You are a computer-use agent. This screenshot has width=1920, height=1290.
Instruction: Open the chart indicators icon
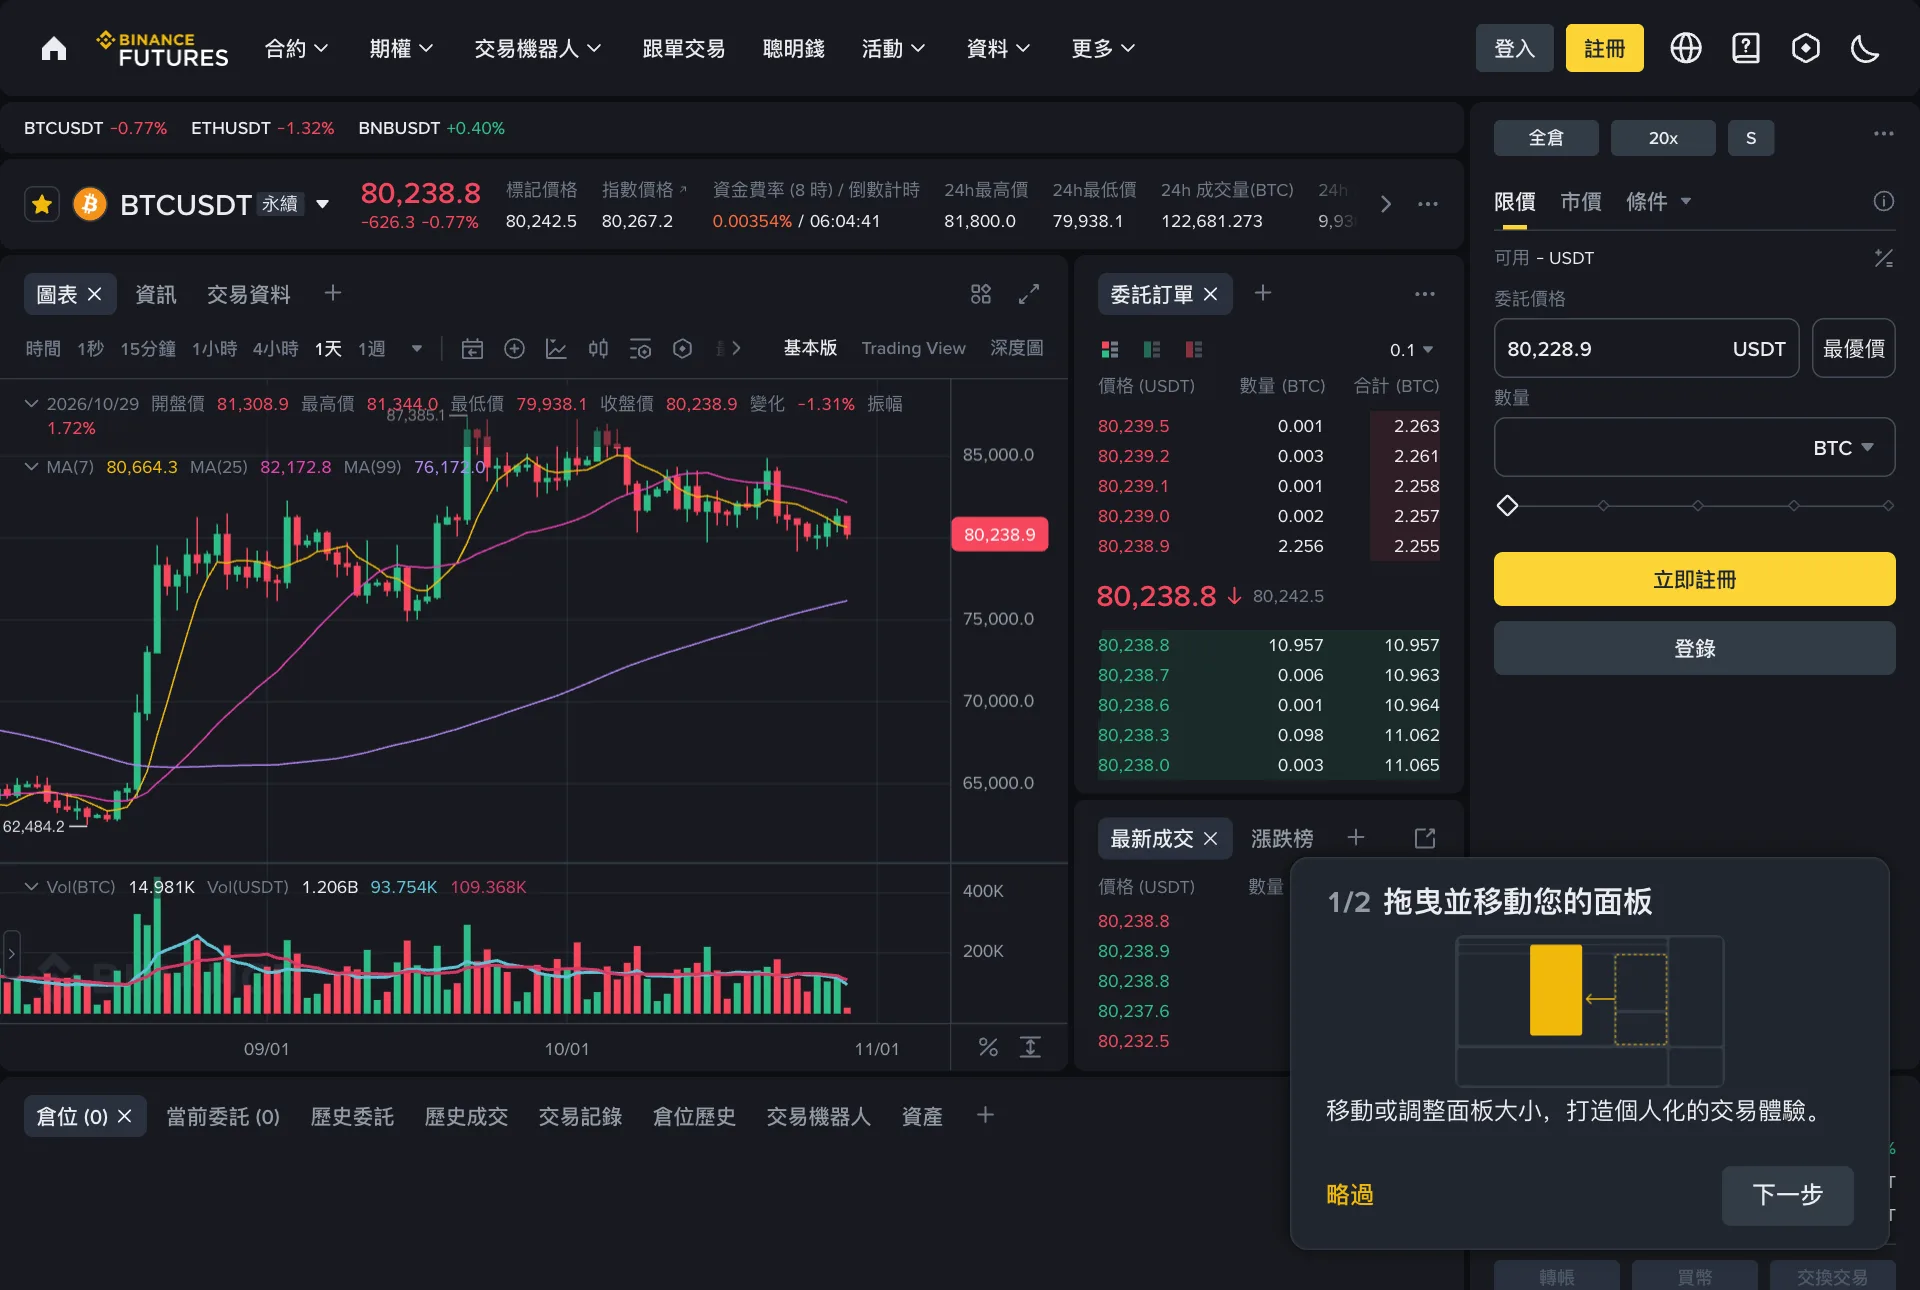[556, 348]
